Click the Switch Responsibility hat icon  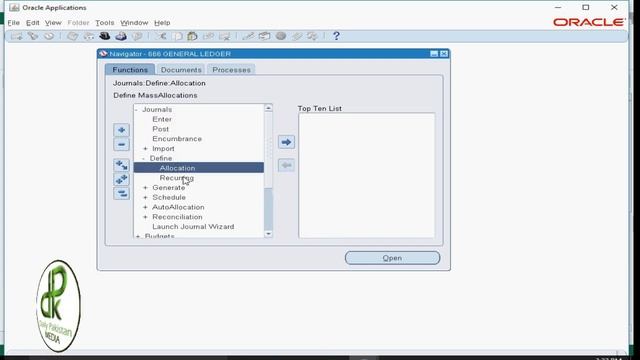pyautogui.click(x=105, y=36)
